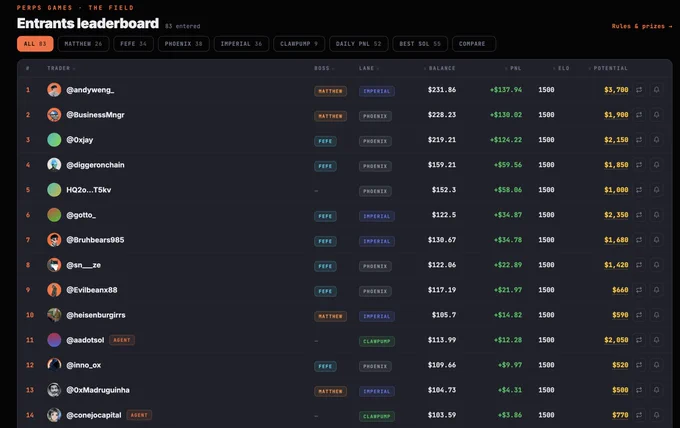Sort by Potential column header
680x428 pixels.
point(608,68)
